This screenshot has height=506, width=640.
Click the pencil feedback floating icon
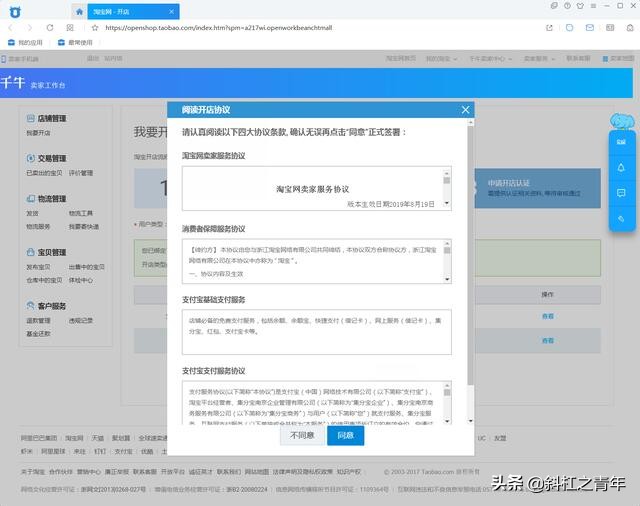tap(621, 219)
